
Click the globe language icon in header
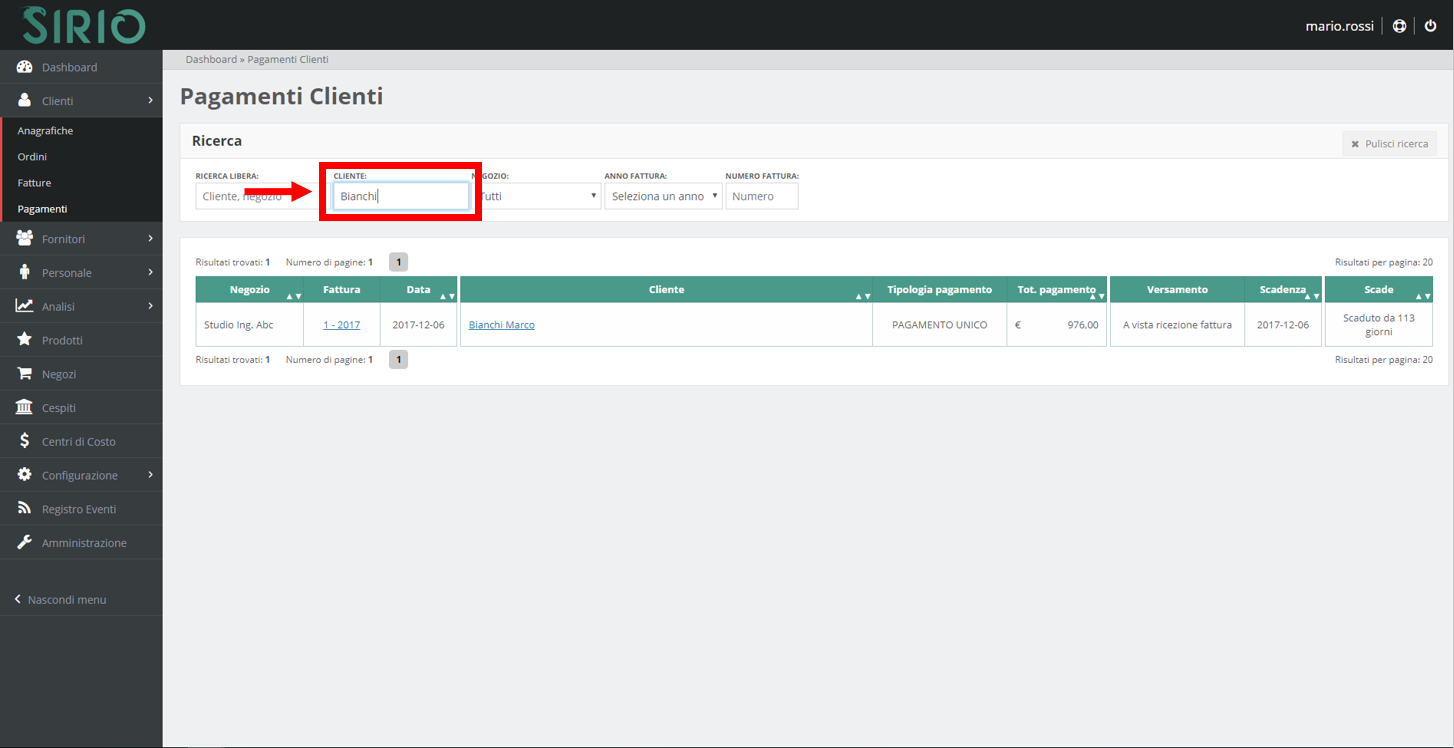click(x=1399, y=26)
